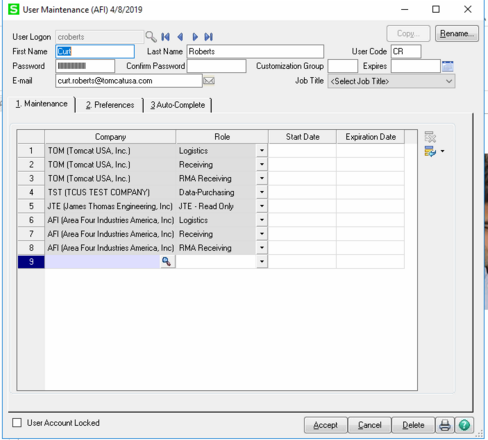Image resolution: width=488 pixels, height=440 pixels.
Task: Click the User Code field
Action: coord(406,51)
